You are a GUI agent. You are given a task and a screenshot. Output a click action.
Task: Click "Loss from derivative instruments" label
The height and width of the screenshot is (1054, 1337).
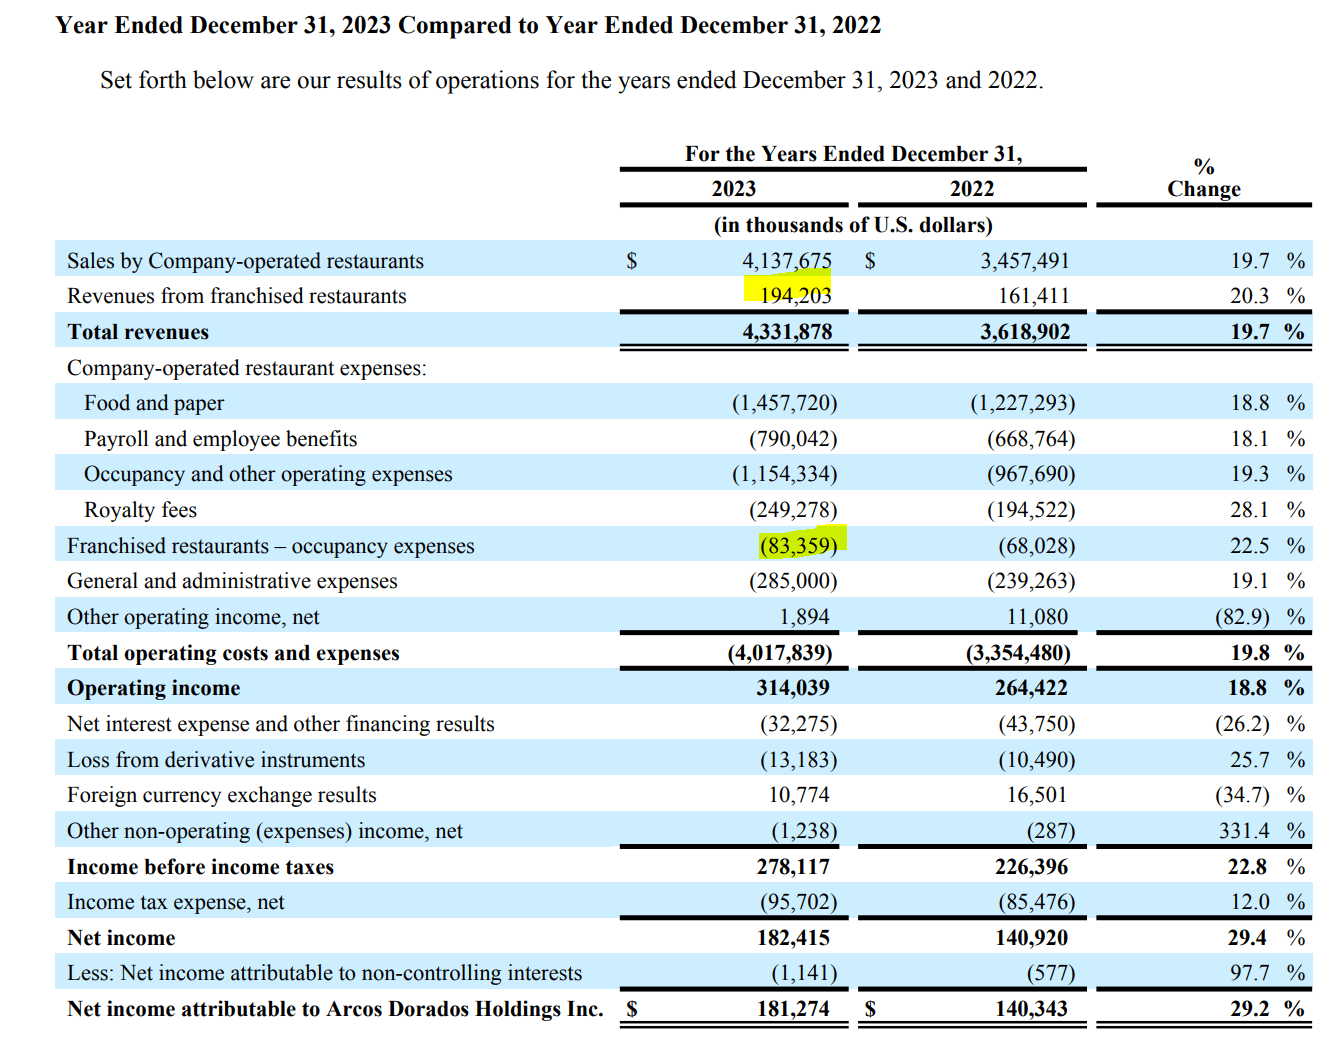[216, 760]
